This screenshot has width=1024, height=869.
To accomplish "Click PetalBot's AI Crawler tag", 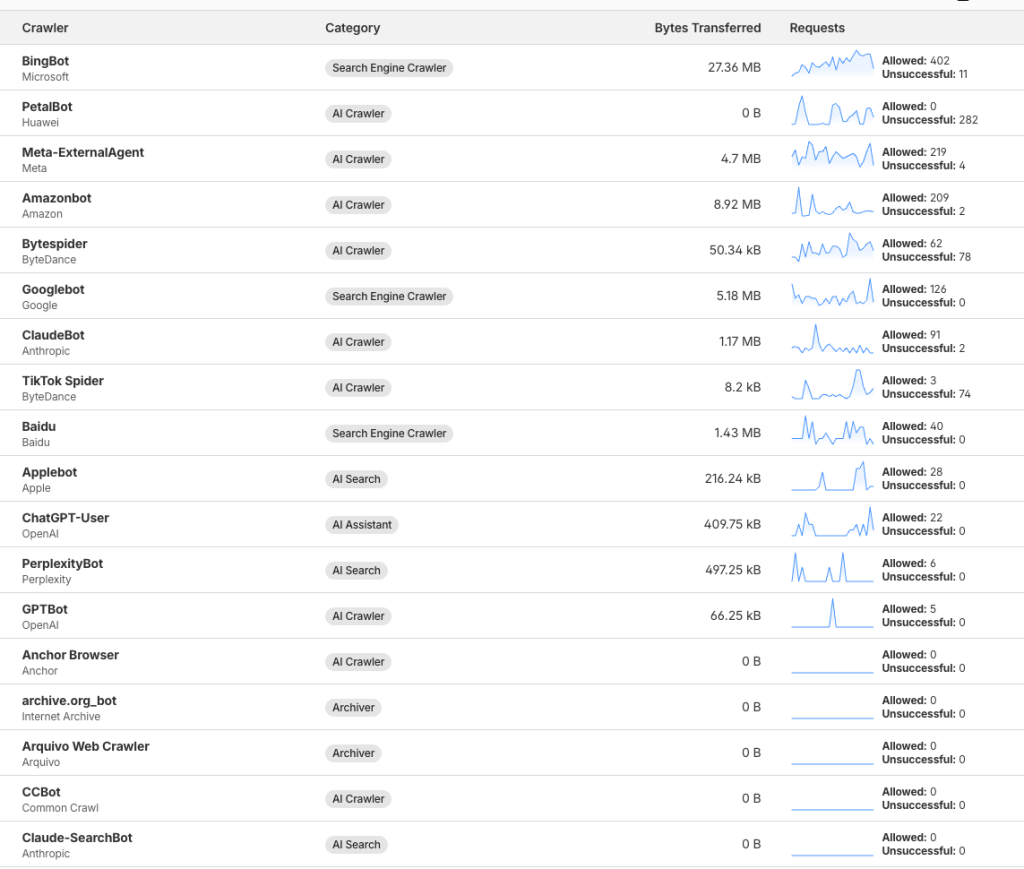I will coord(358,114).
